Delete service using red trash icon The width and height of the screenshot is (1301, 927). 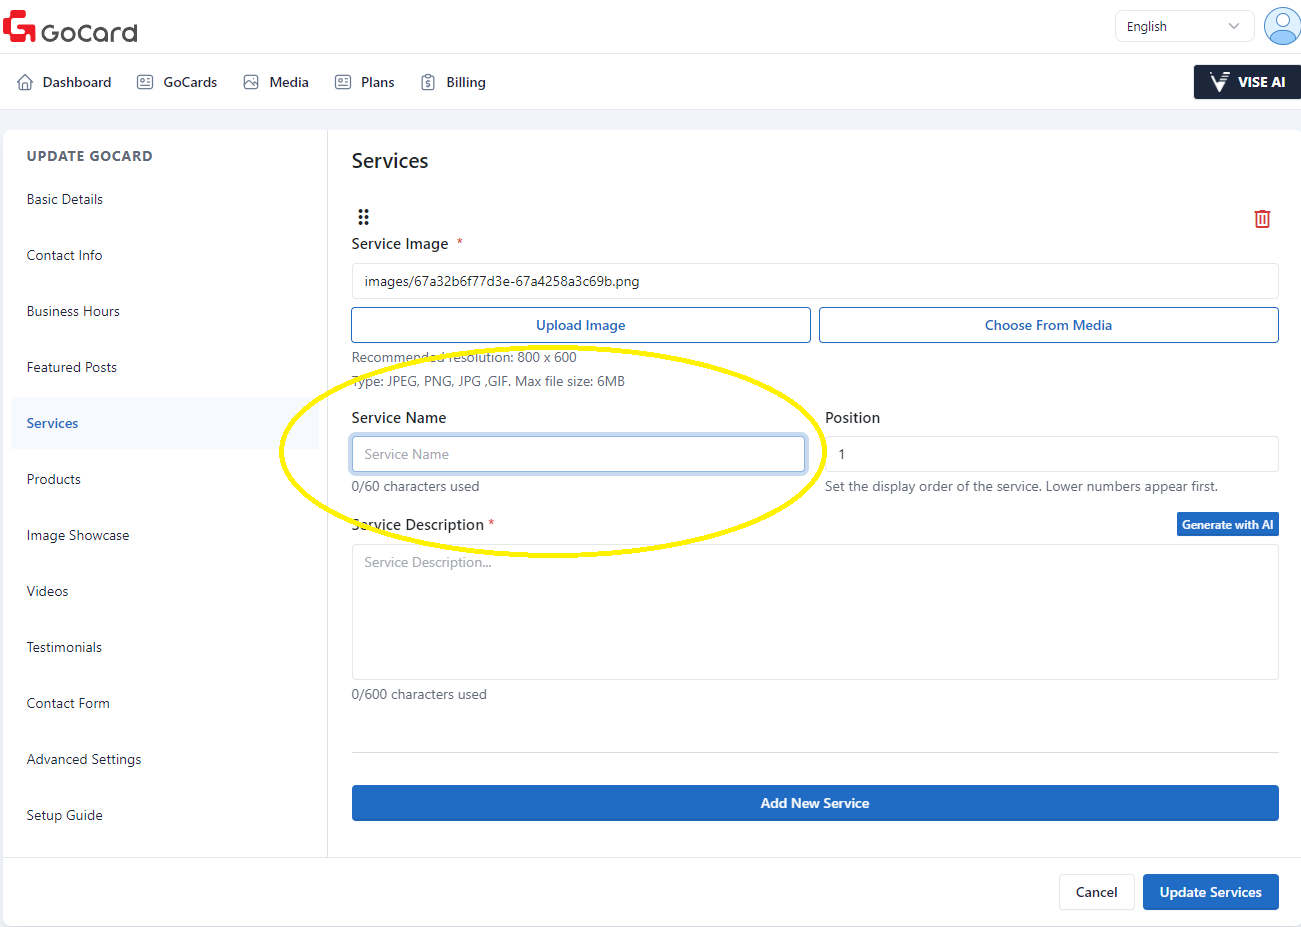coord(1262,219)
